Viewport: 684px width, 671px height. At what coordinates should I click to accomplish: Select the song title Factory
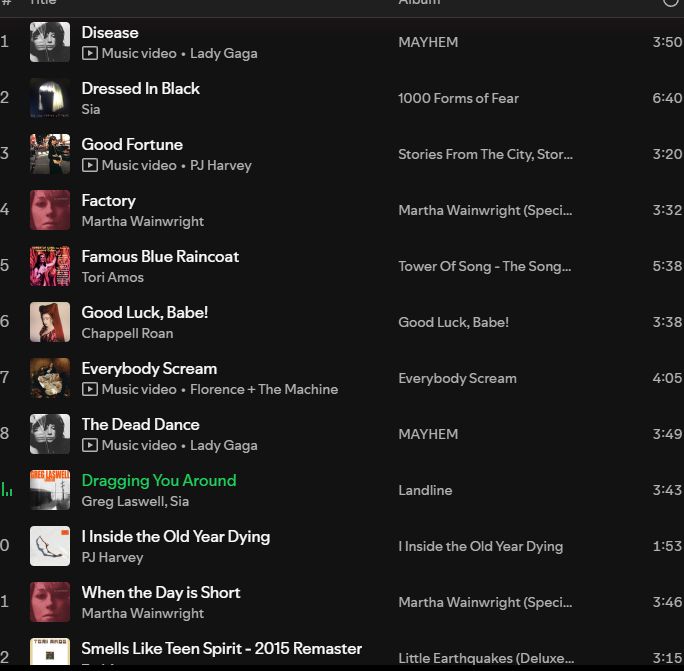109,201
